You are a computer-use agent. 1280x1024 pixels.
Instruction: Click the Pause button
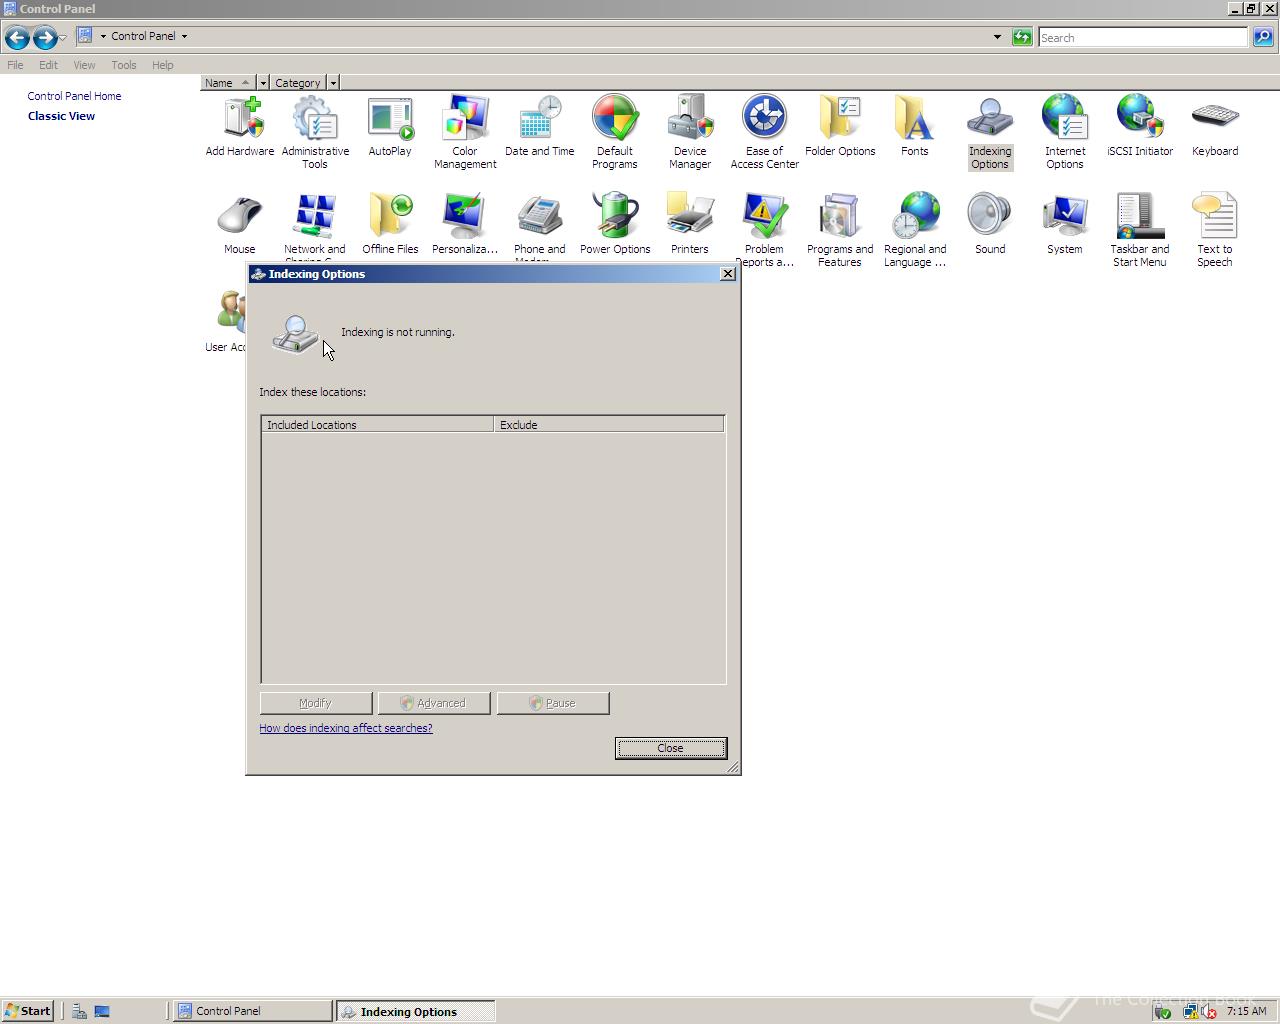[x=553, y=703]
